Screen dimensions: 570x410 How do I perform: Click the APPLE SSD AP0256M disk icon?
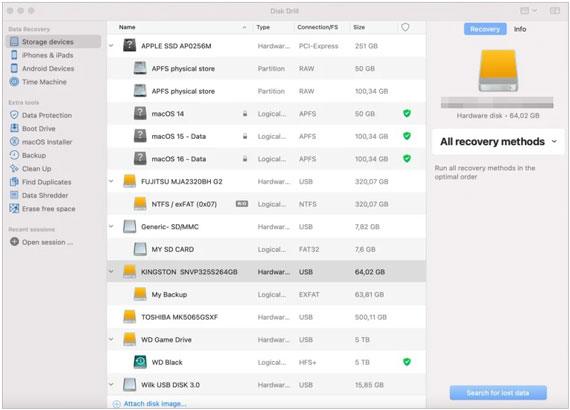coord(130,45)
